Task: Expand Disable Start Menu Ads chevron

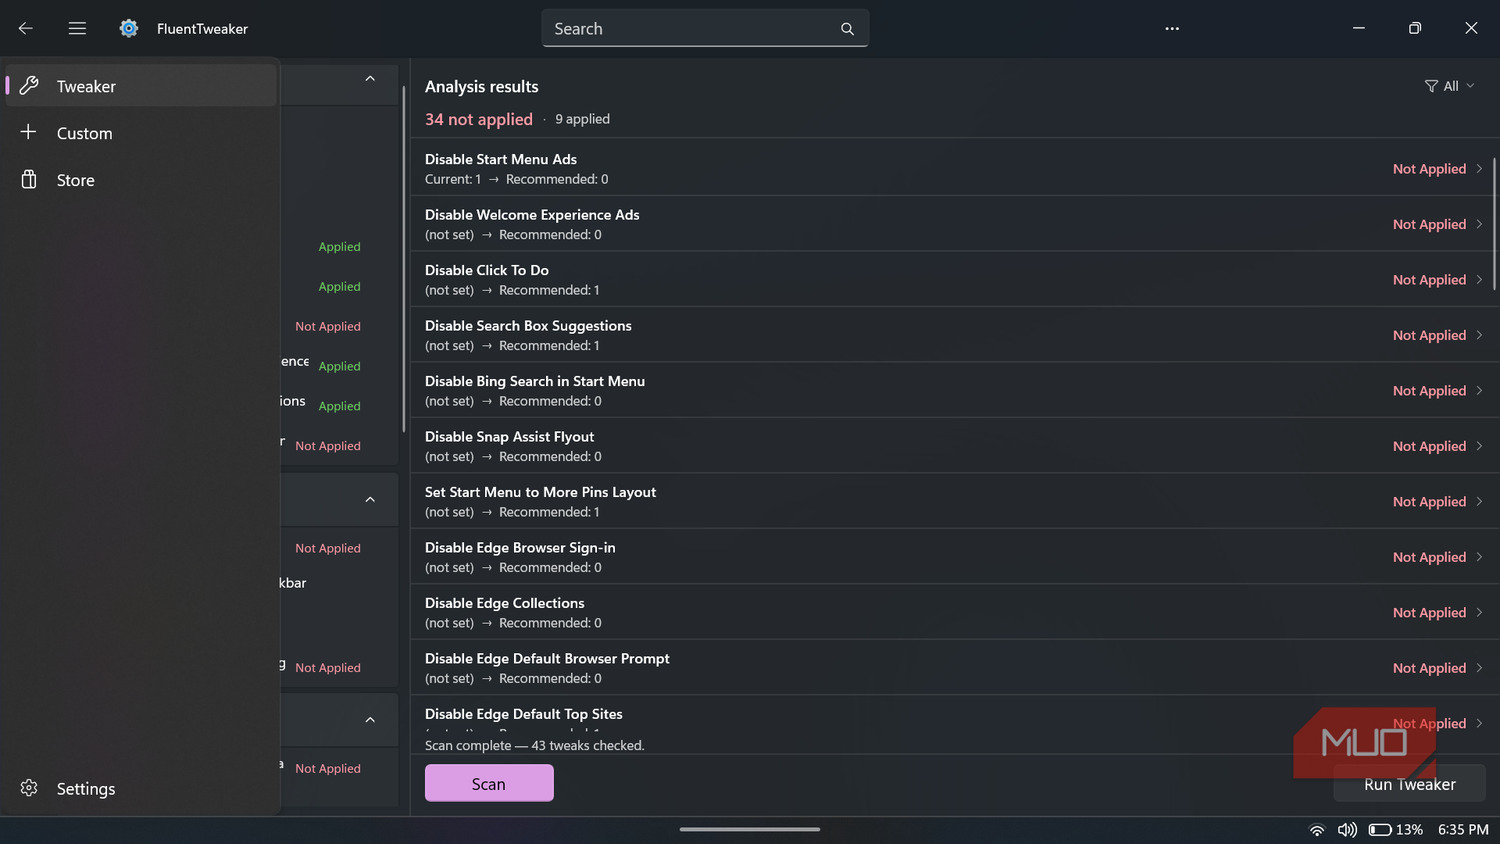Action: point(1479,168)
